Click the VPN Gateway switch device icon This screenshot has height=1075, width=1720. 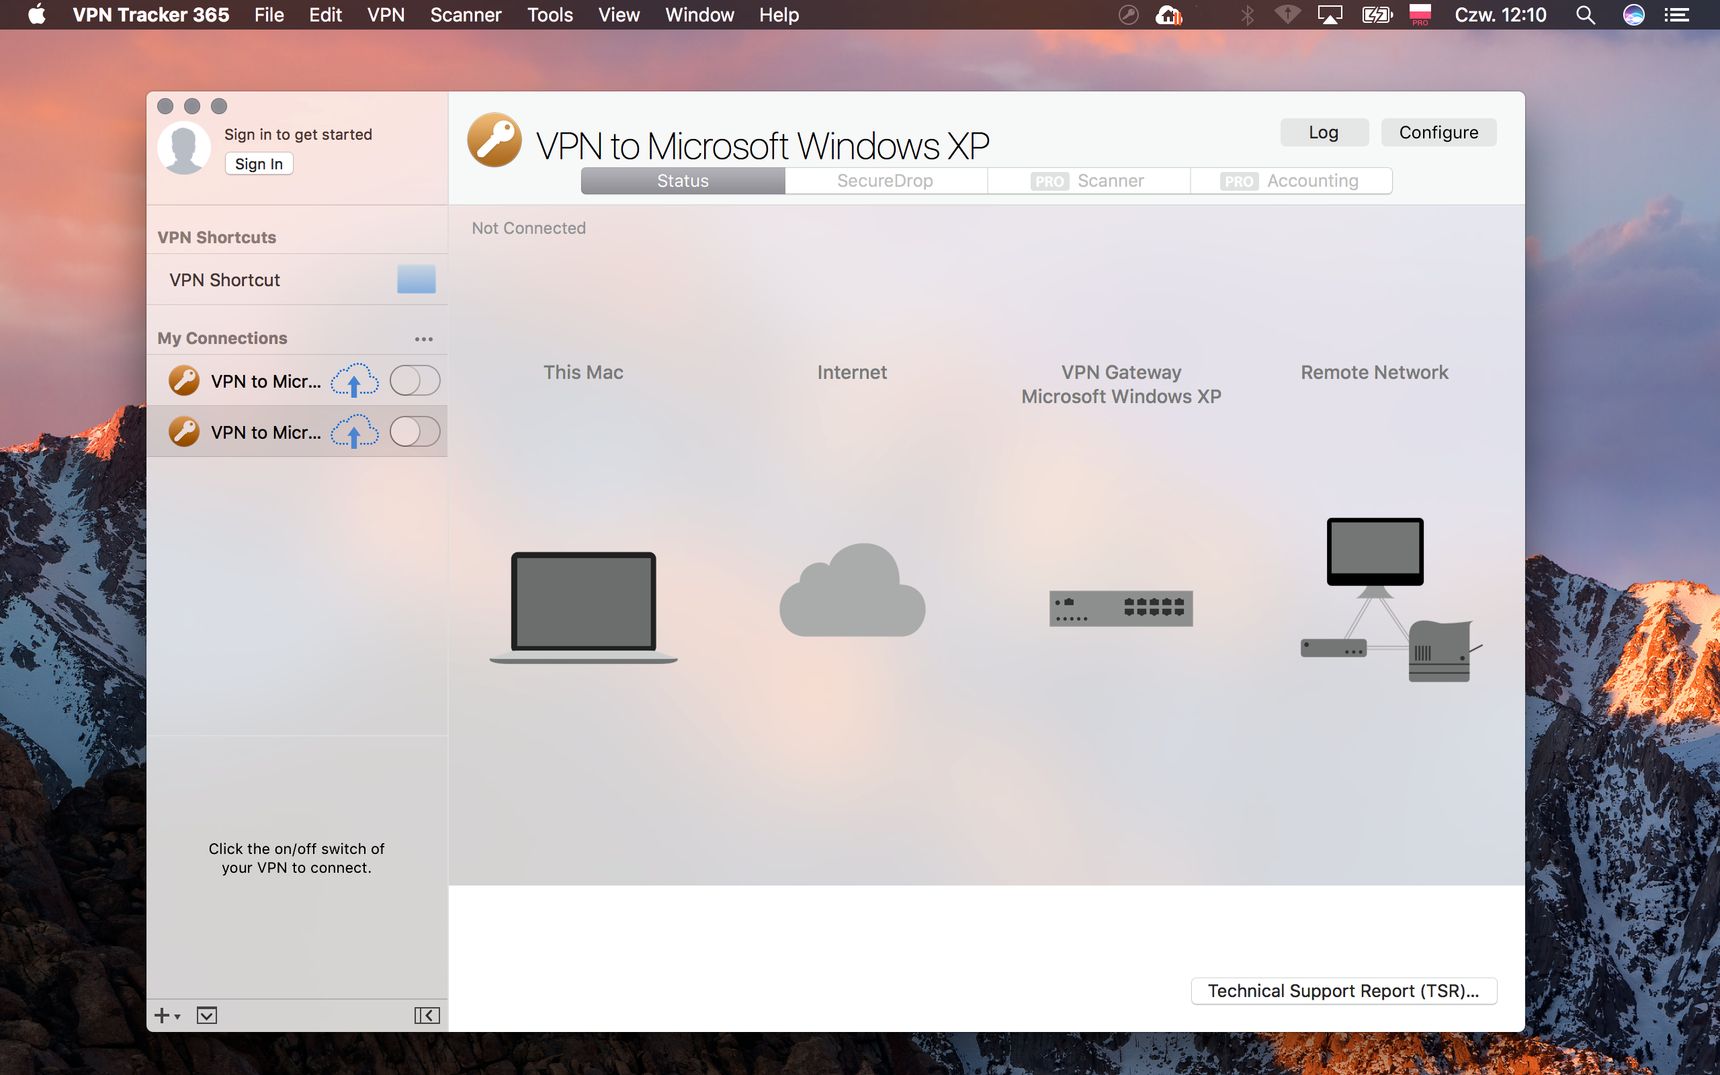tap(1121, 608)
